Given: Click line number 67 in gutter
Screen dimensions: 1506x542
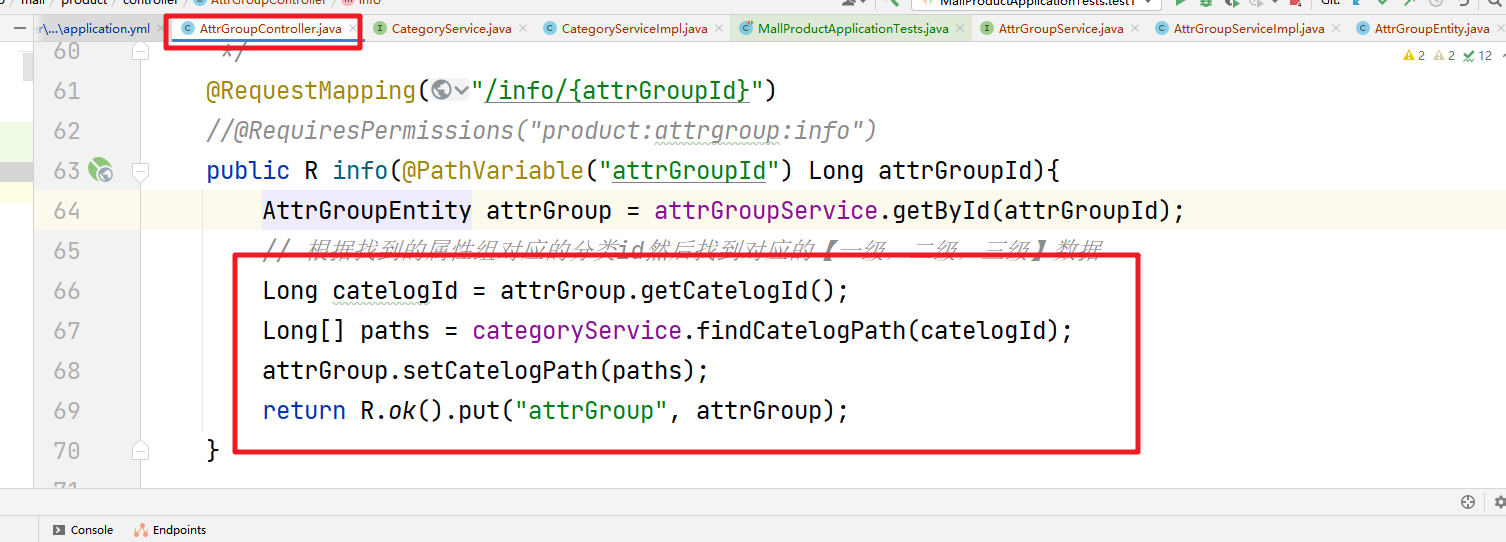Looking at the screenshot, I should pyautogui.click(x=66, y=331).
